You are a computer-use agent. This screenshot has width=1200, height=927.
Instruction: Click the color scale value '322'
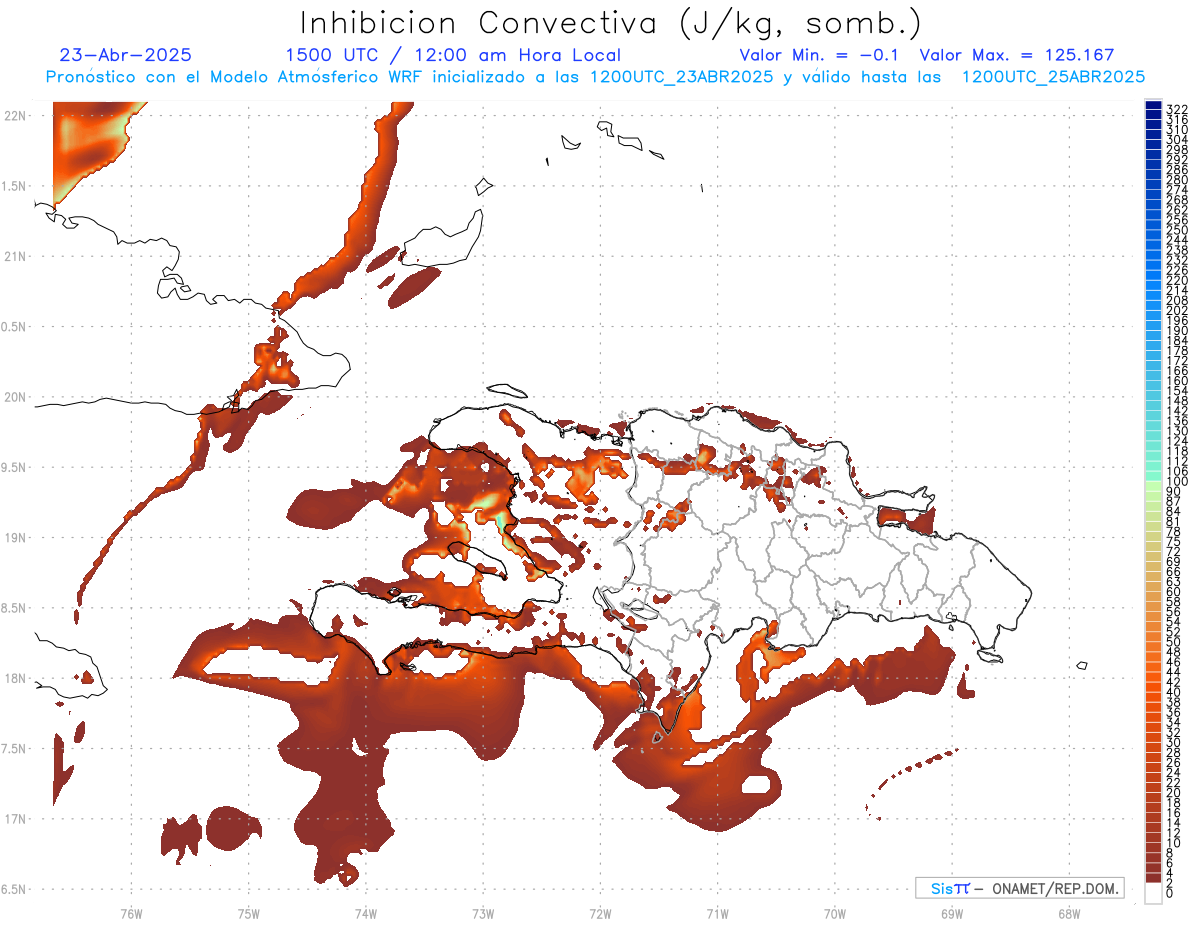coord(1176,108)
